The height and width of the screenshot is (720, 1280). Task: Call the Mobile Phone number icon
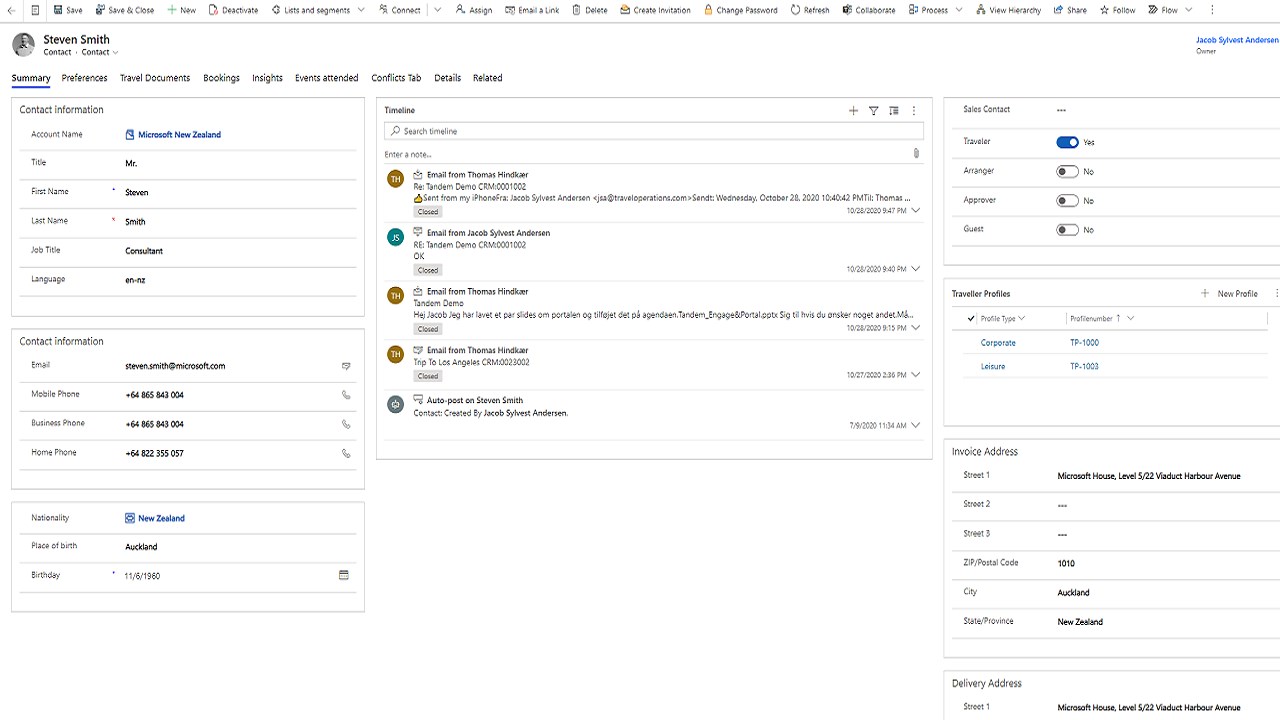click(x=346, y=395)
